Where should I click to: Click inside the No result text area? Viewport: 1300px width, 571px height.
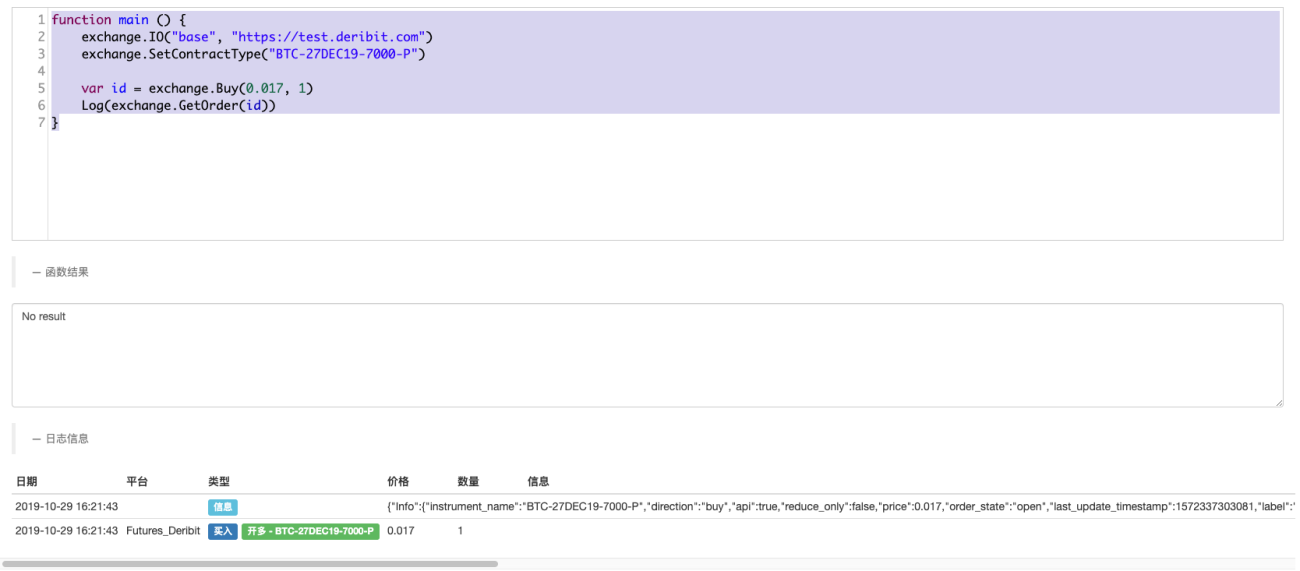[x=647, y=355]
